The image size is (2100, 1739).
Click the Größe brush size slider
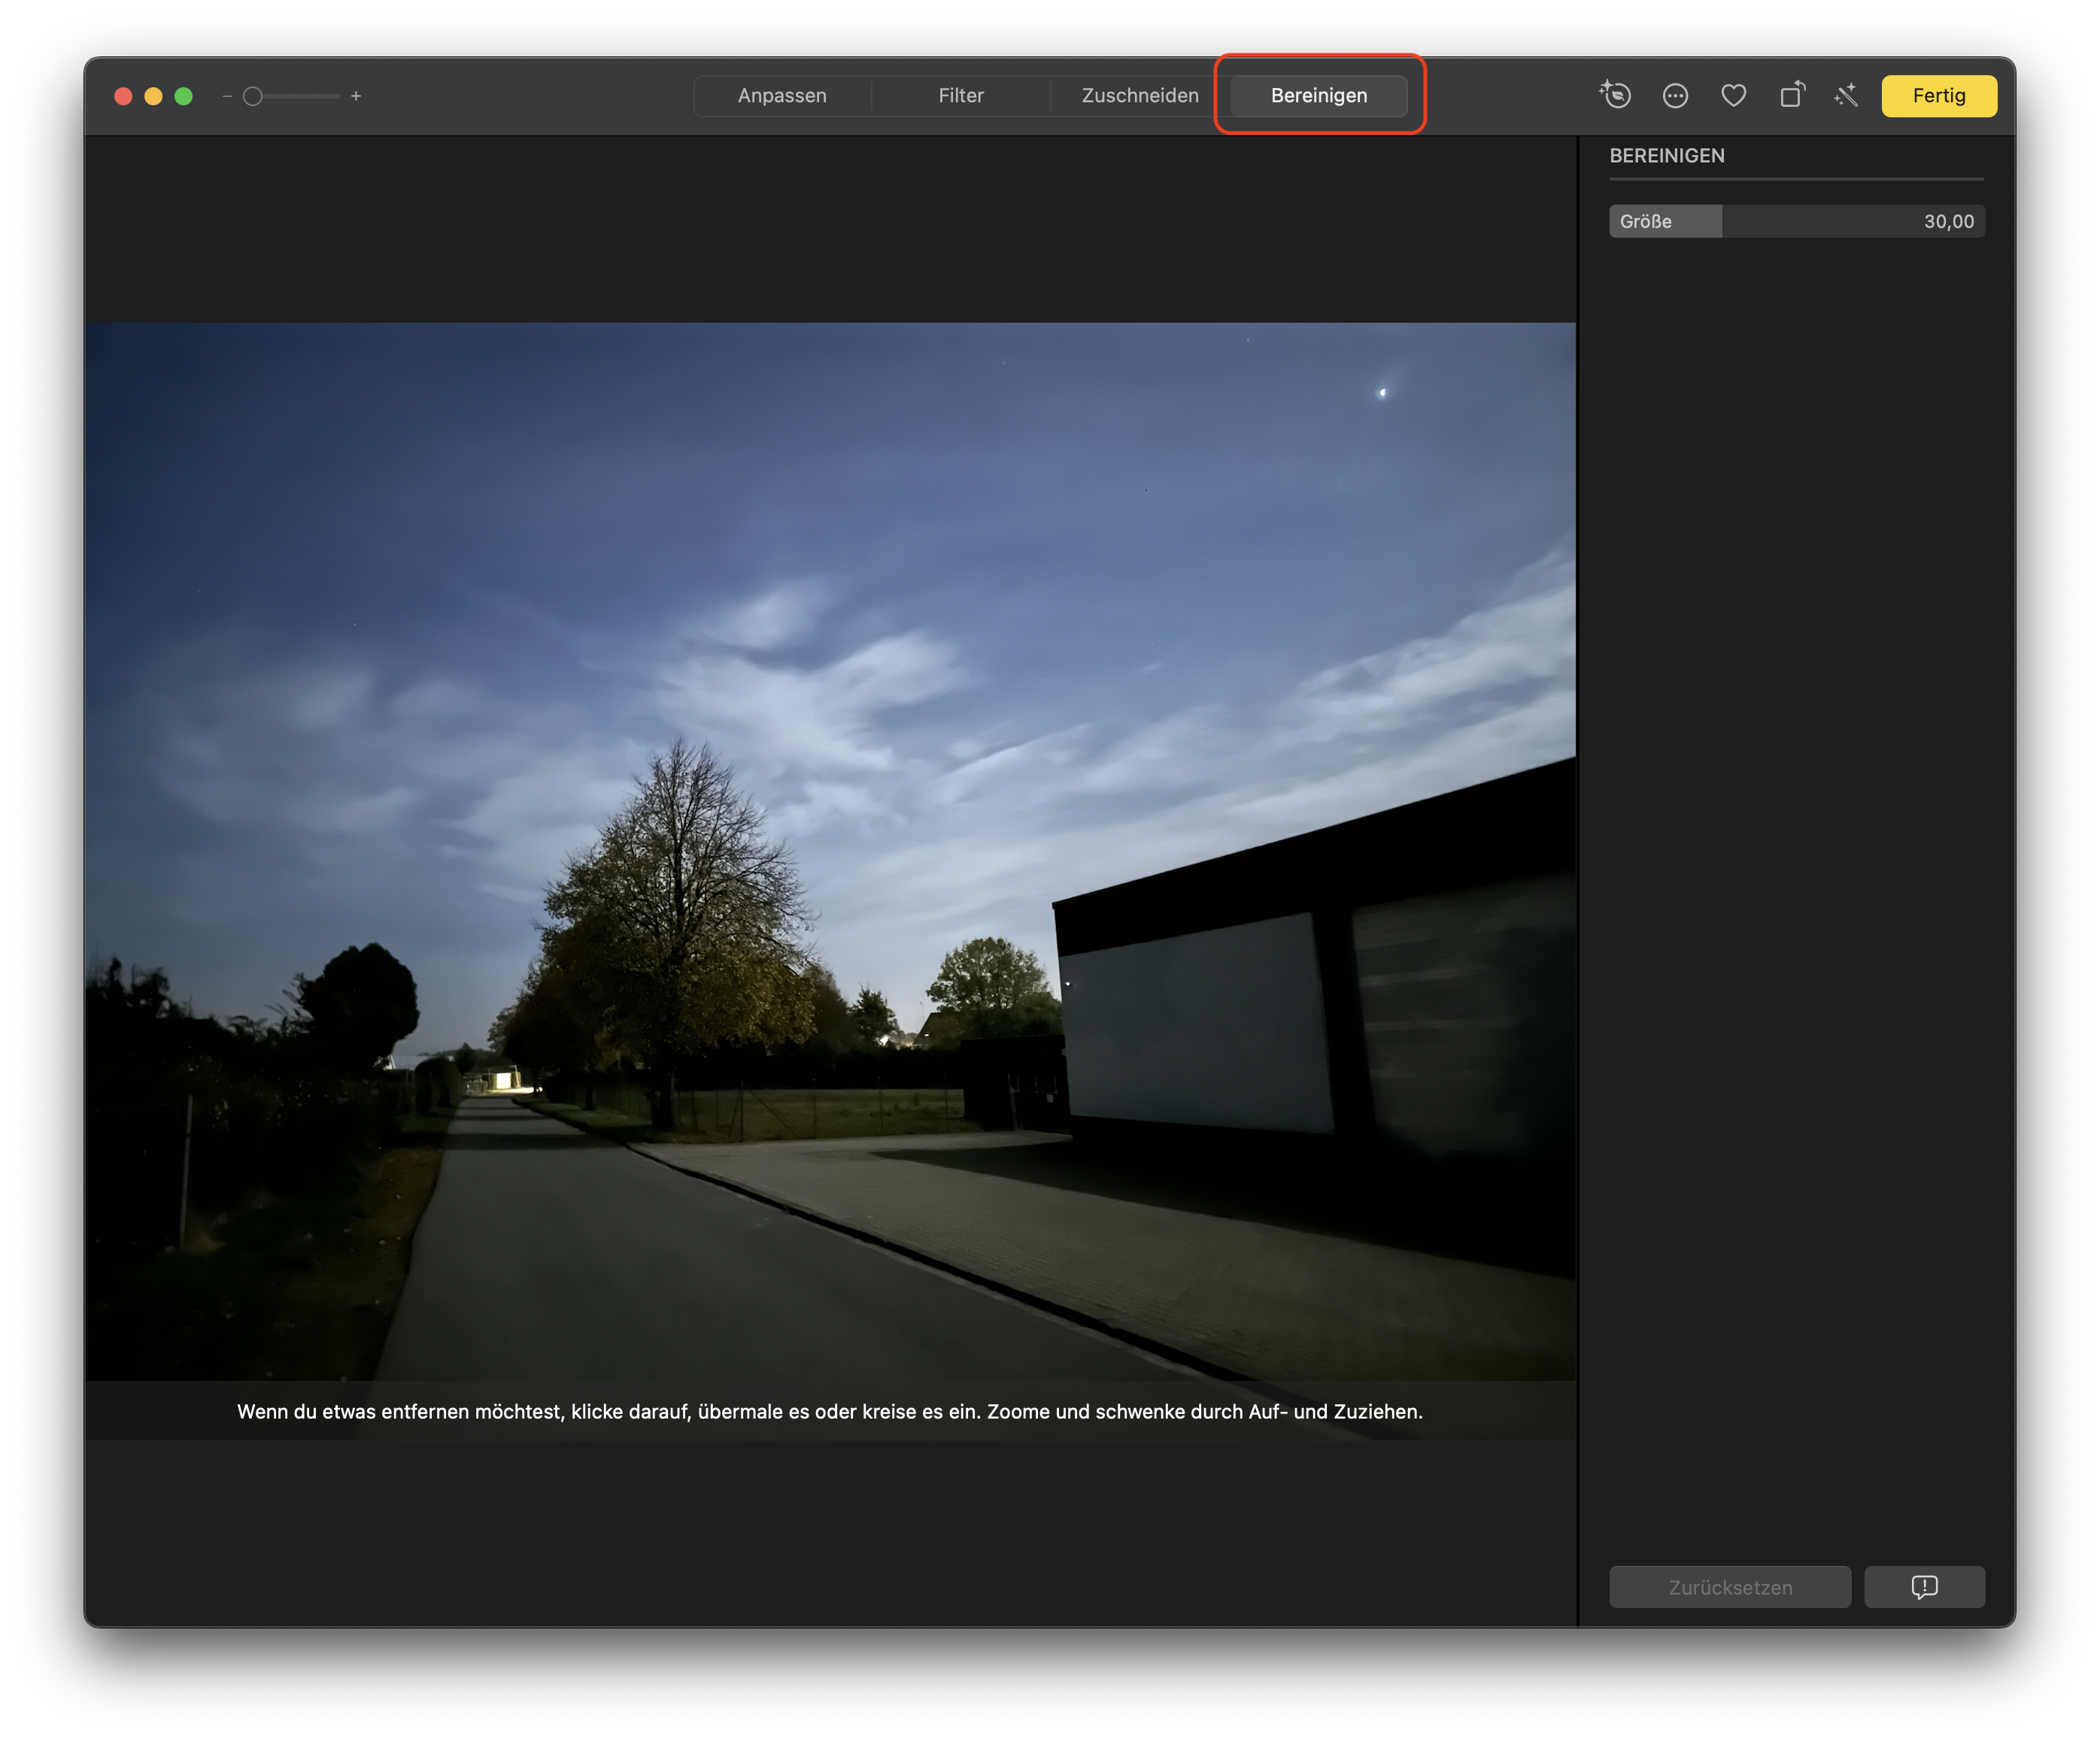[x=1796, y=221]
